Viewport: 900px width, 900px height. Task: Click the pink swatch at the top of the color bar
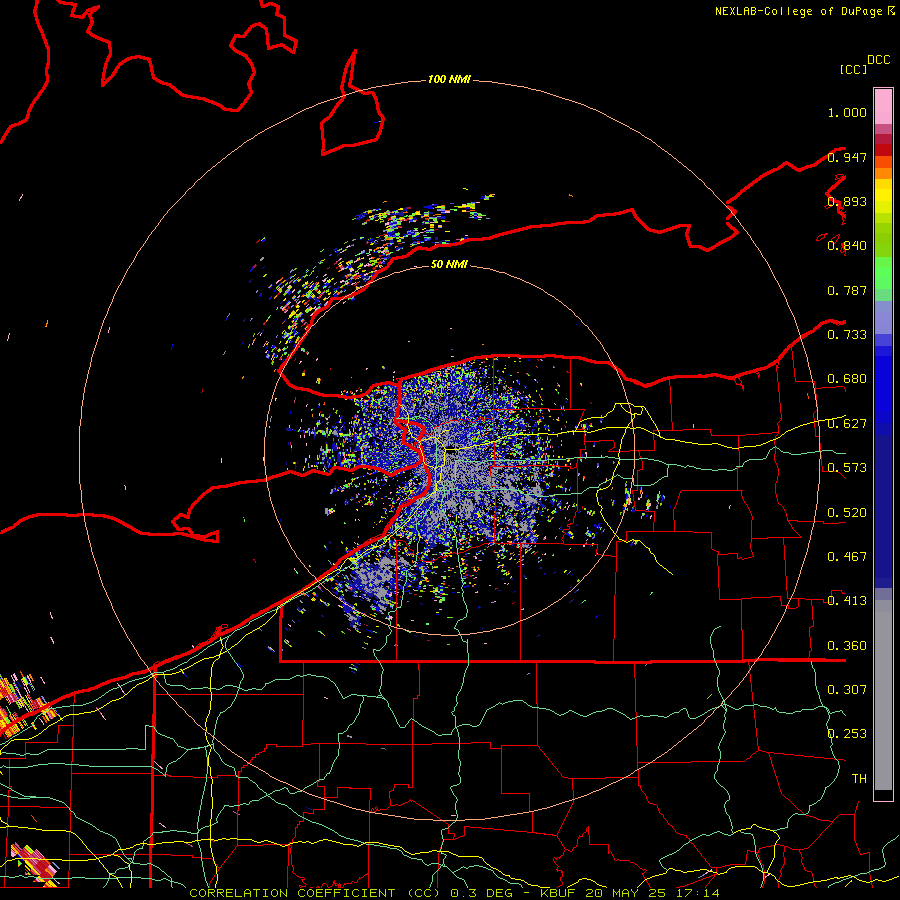[883, 106]
